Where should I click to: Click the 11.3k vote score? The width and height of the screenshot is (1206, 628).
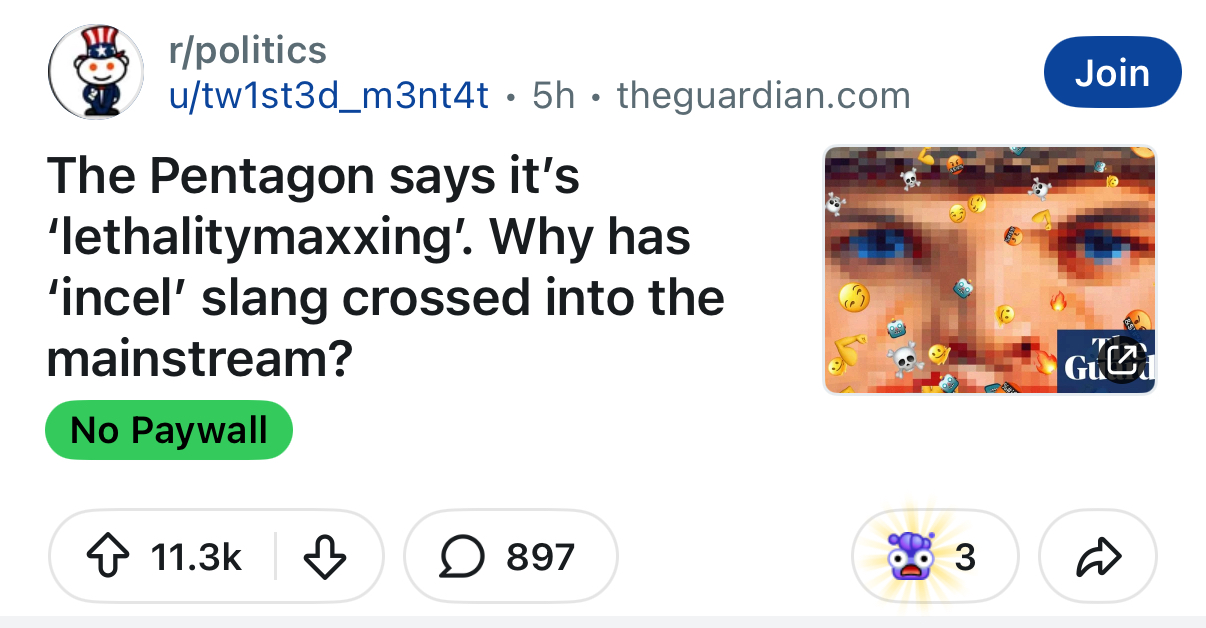196,556
